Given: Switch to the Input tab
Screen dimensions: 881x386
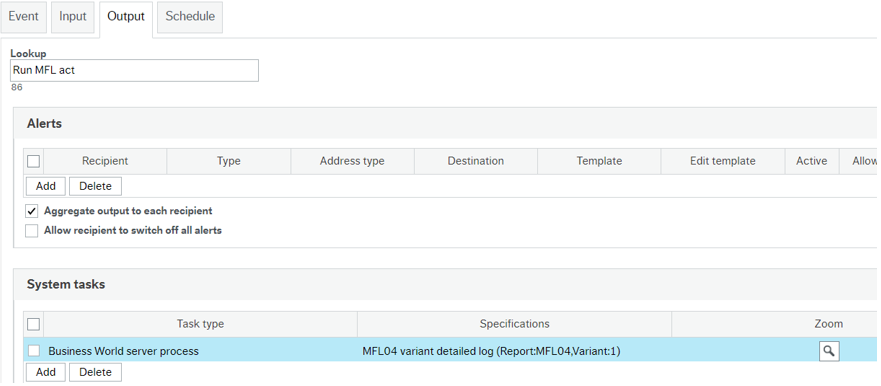Looking at the screenshot, I should 72,17.
